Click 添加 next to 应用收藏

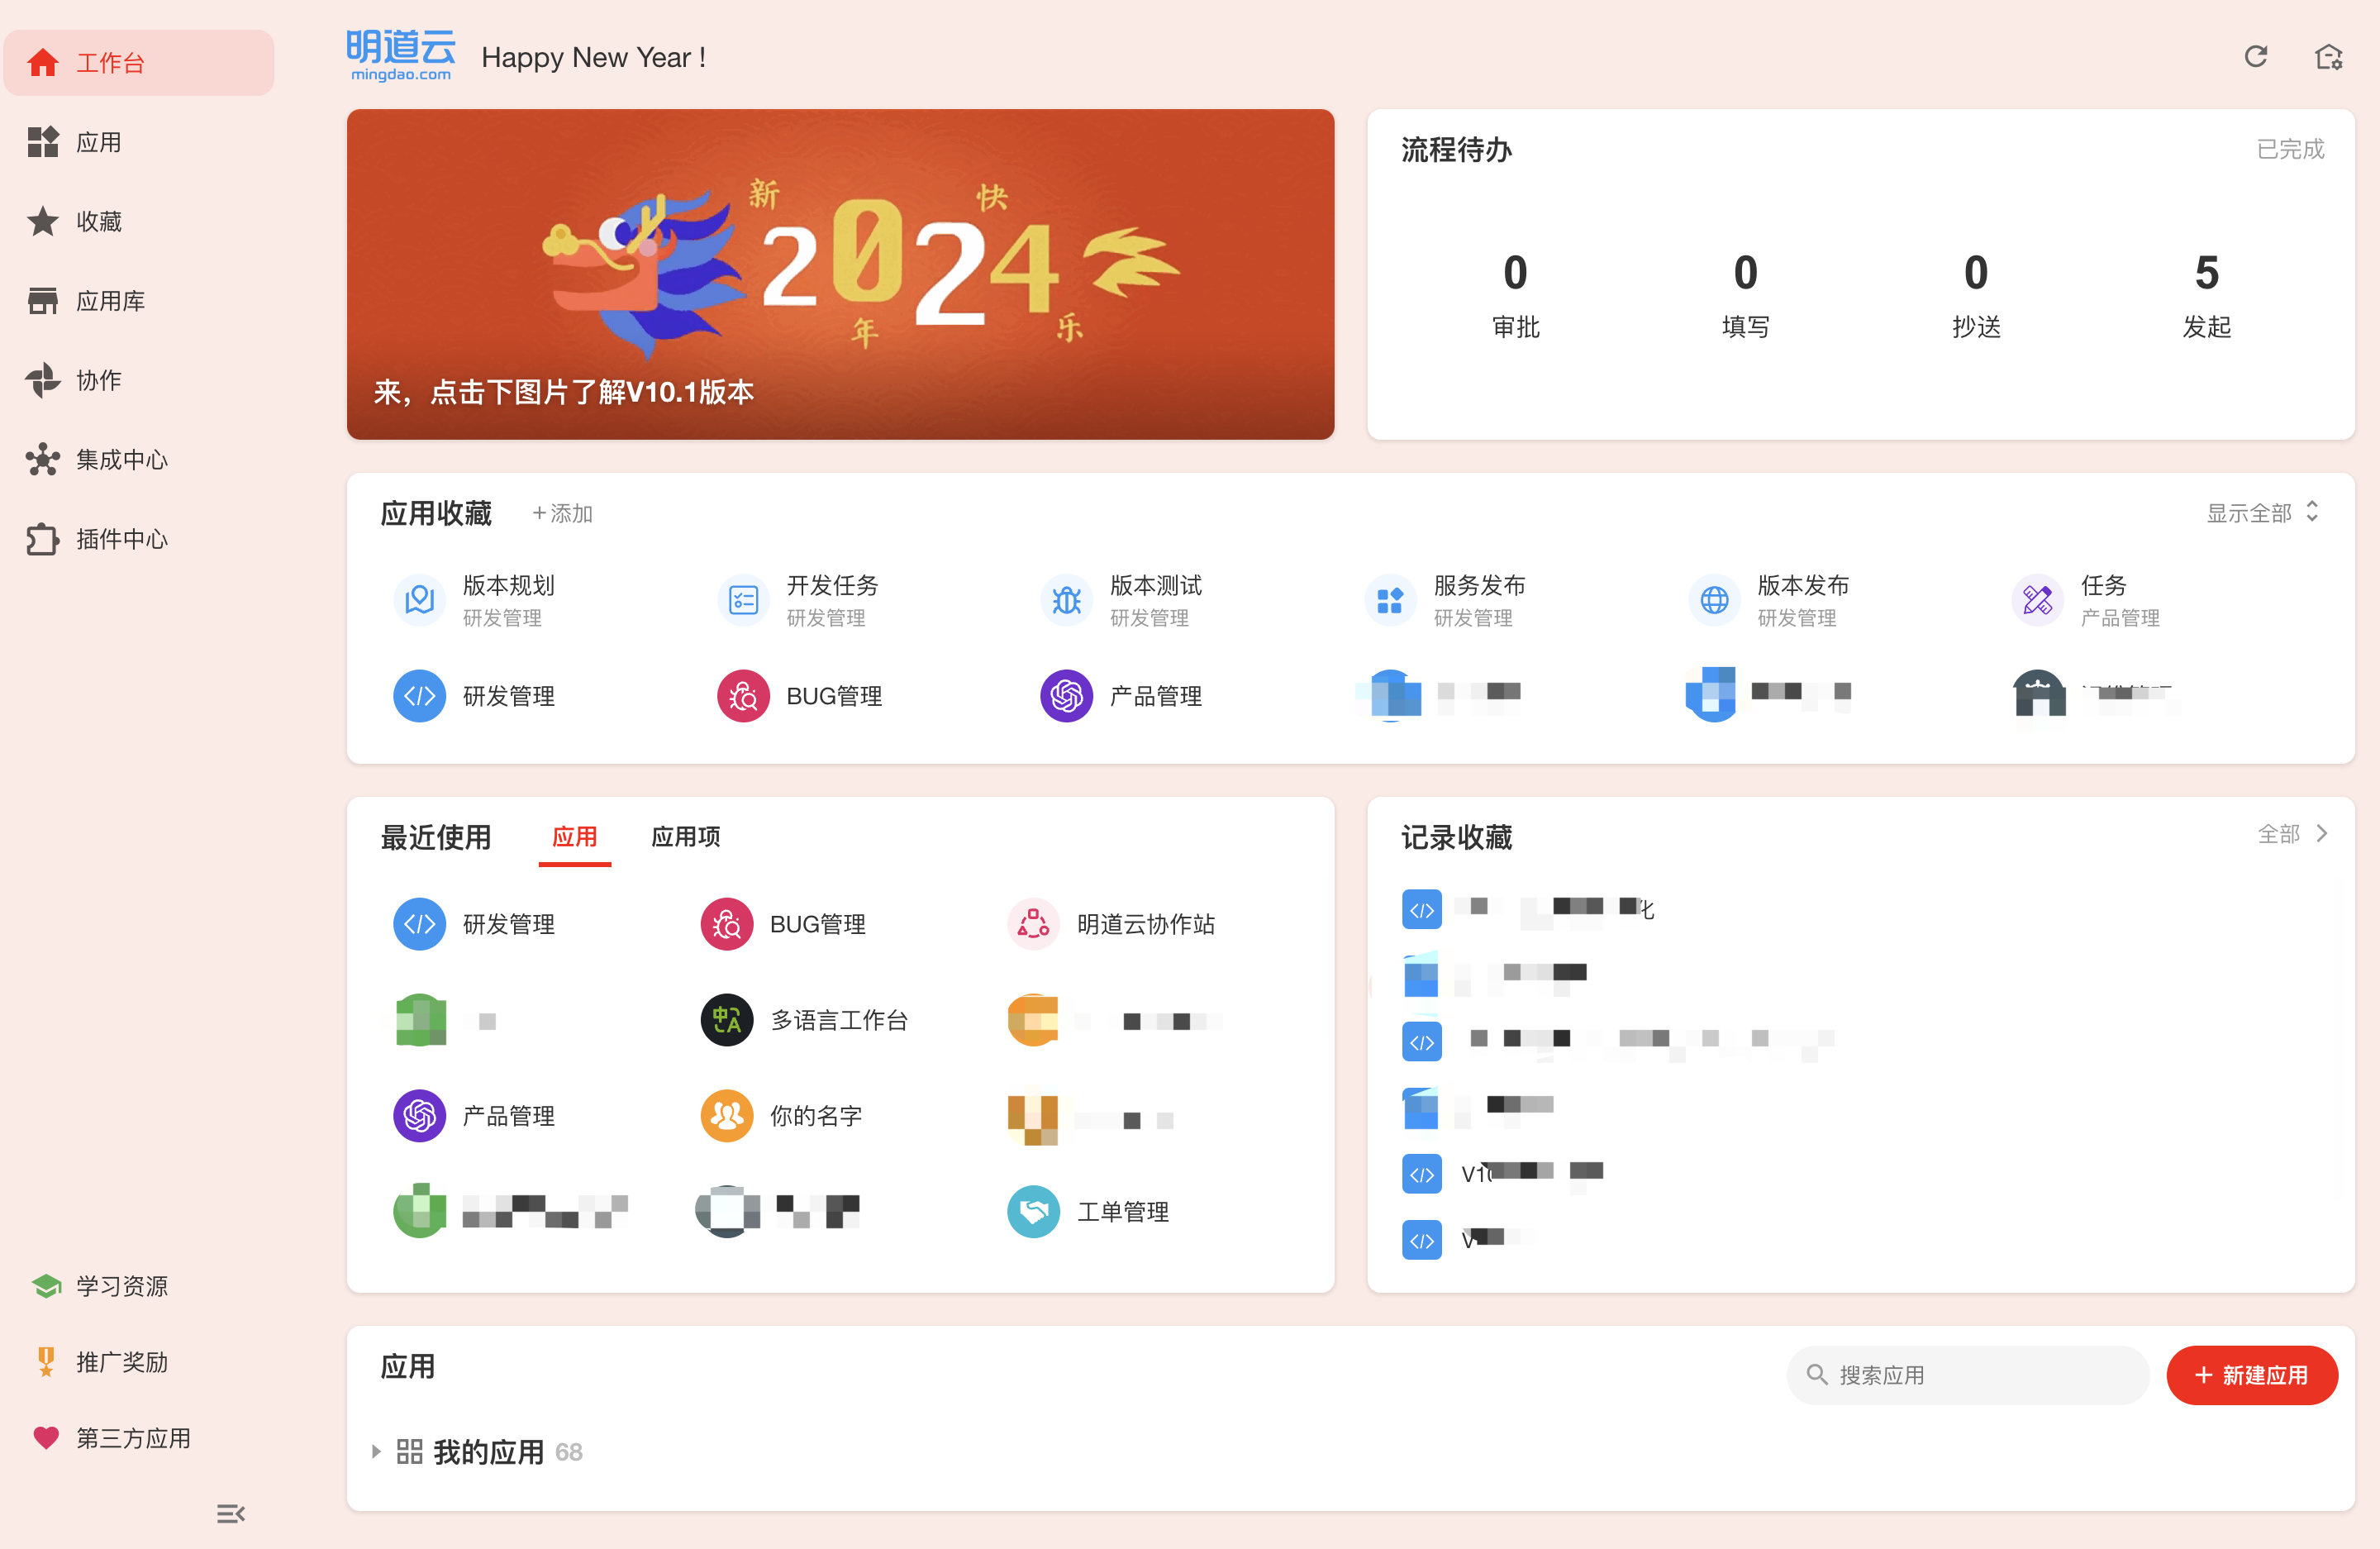[562, 513]
